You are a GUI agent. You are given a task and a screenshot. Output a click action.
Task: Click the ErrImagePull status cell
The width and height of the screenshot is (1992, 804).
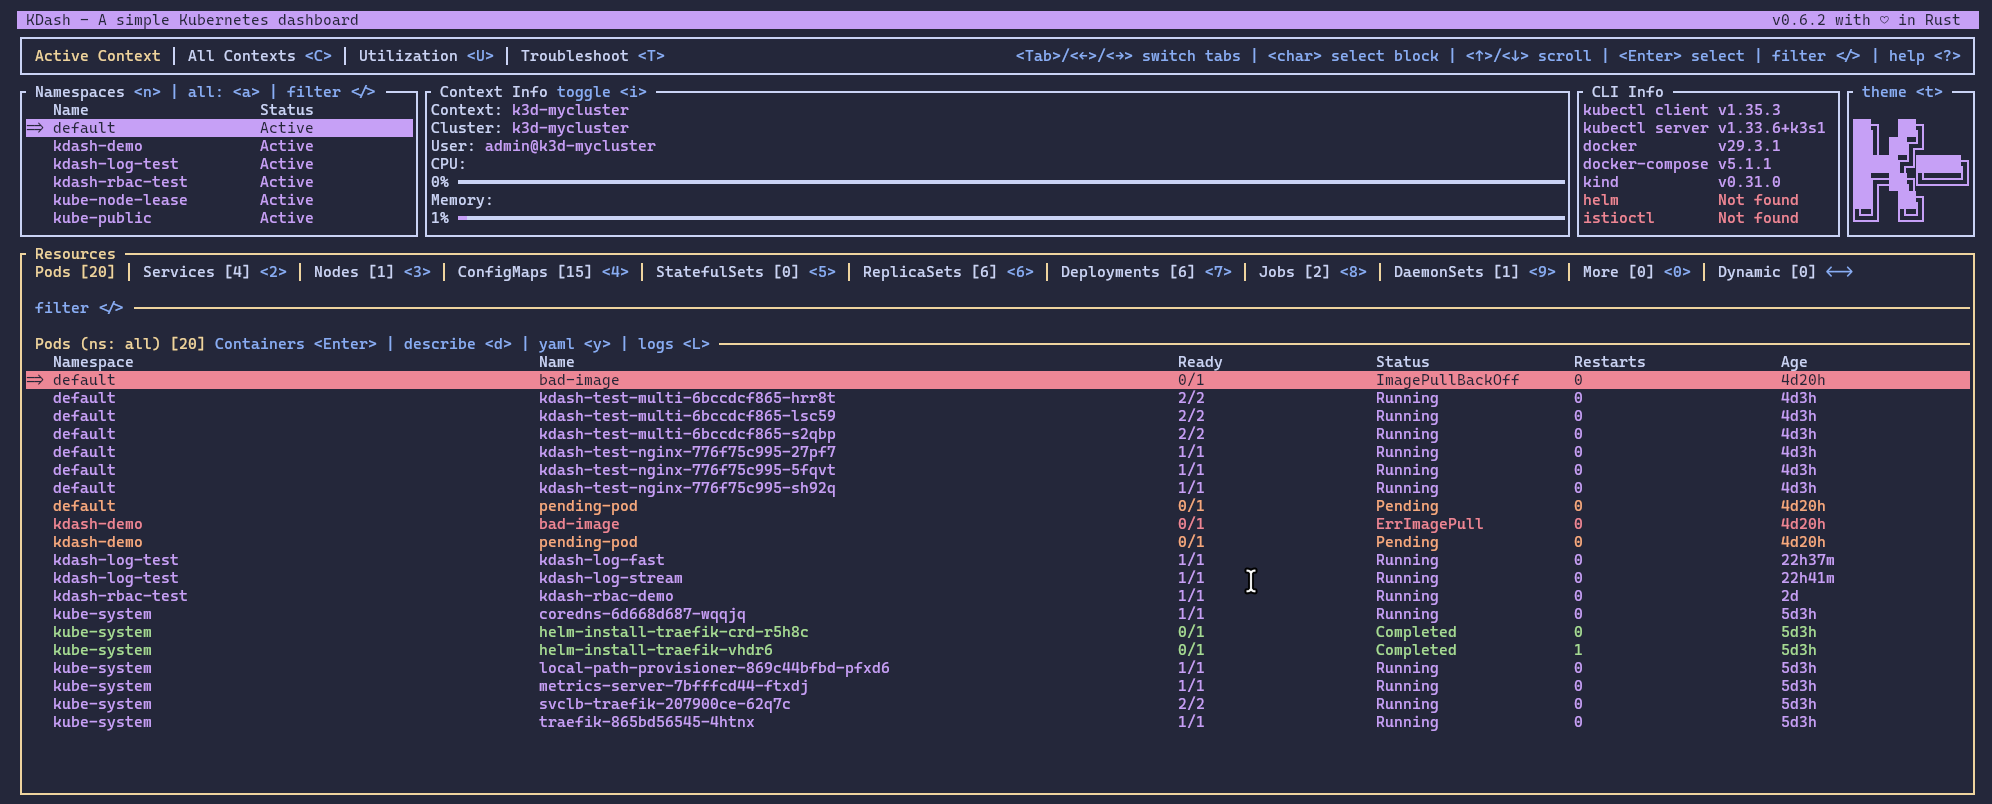1429,524
